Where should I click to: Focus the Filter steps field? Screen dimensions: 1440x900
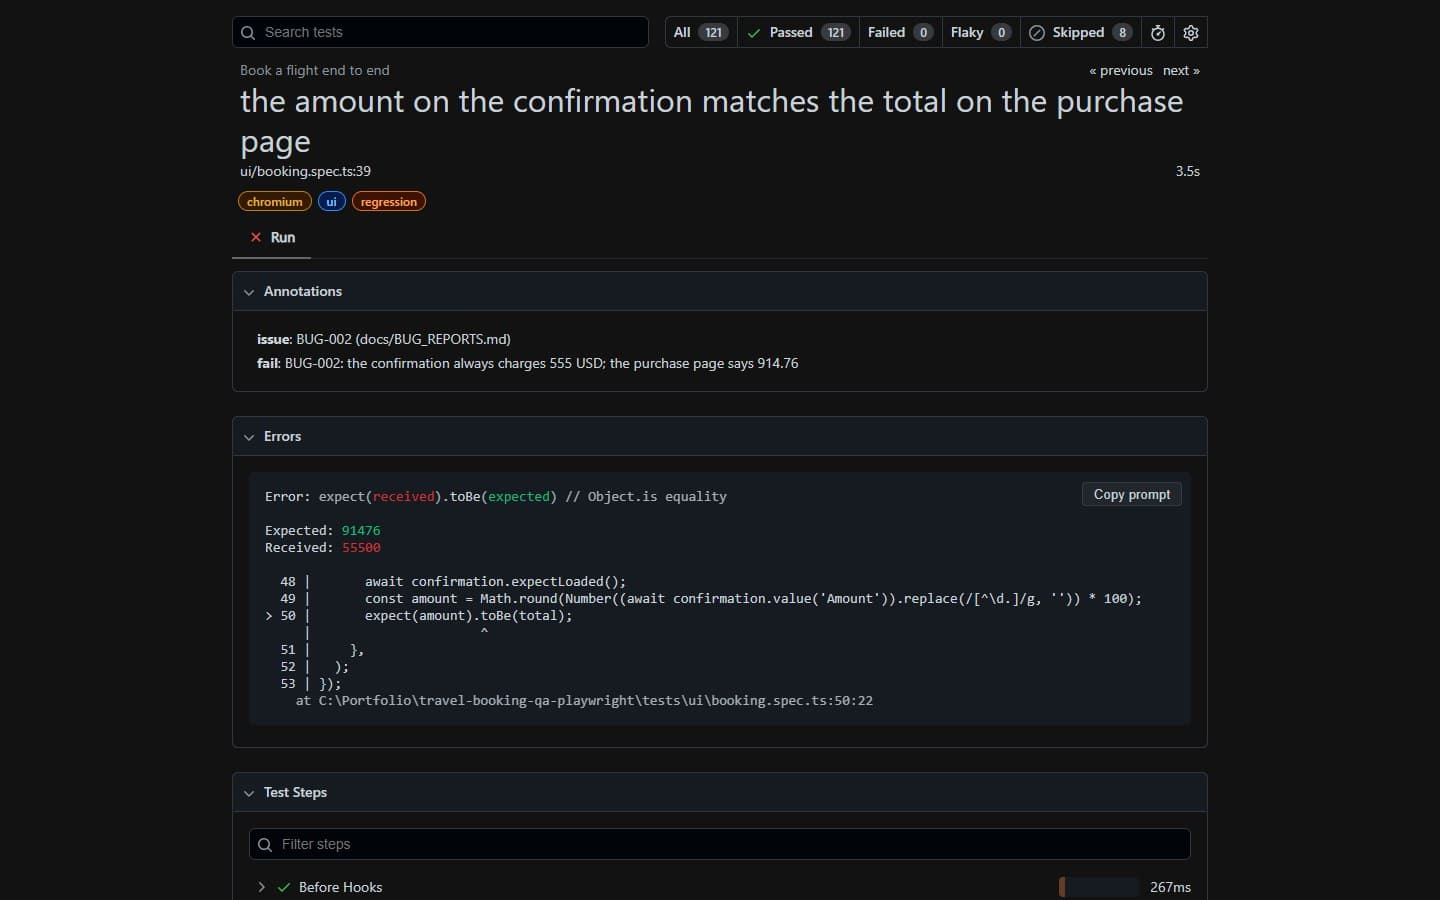[720, 845]
